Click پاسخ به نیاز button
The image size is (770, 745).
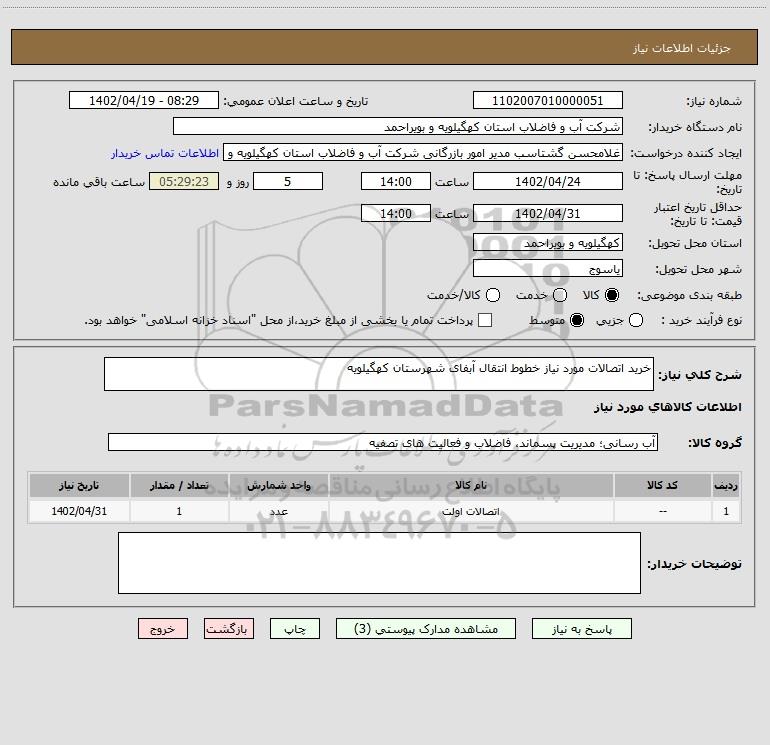(581, 629)
